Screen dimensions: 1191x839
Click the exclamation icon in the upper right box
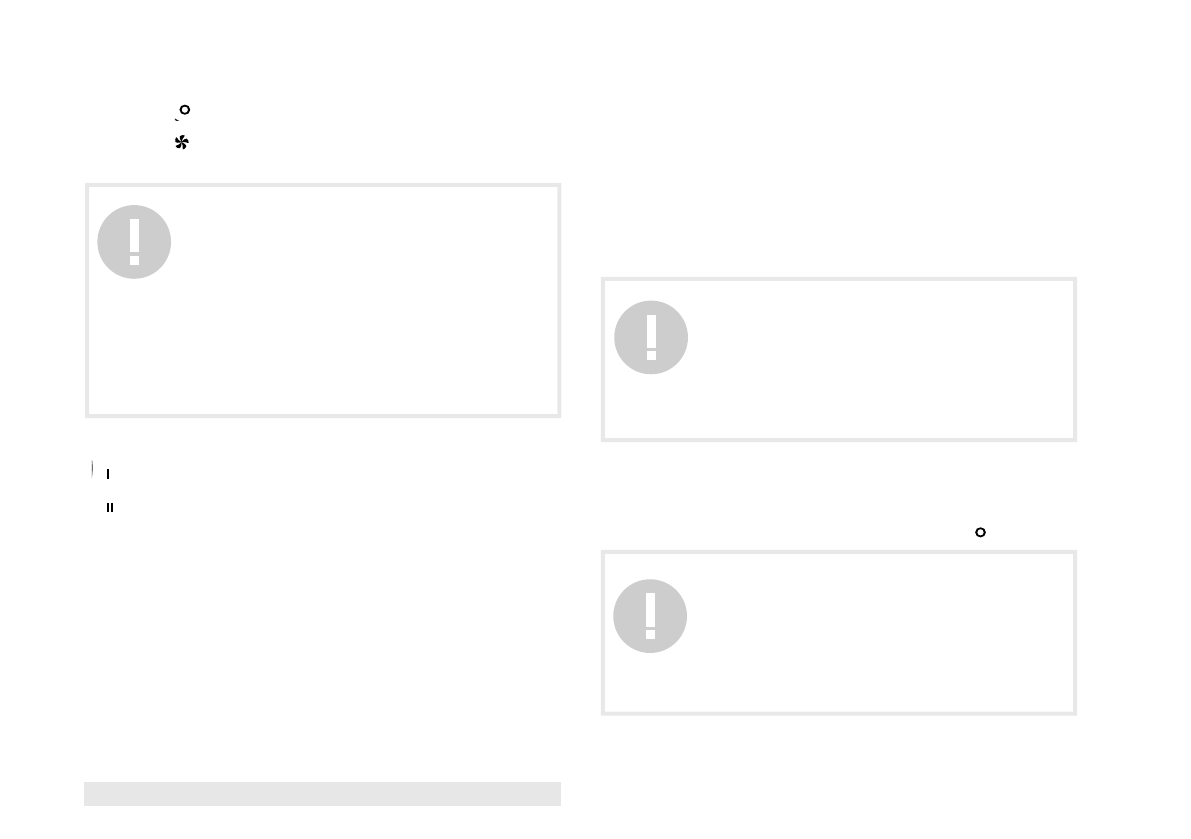coord(651,338)
